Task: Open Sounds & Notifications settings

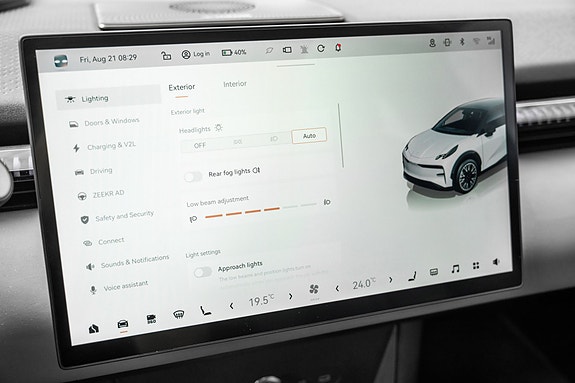Action: click(x=128, y=262)
